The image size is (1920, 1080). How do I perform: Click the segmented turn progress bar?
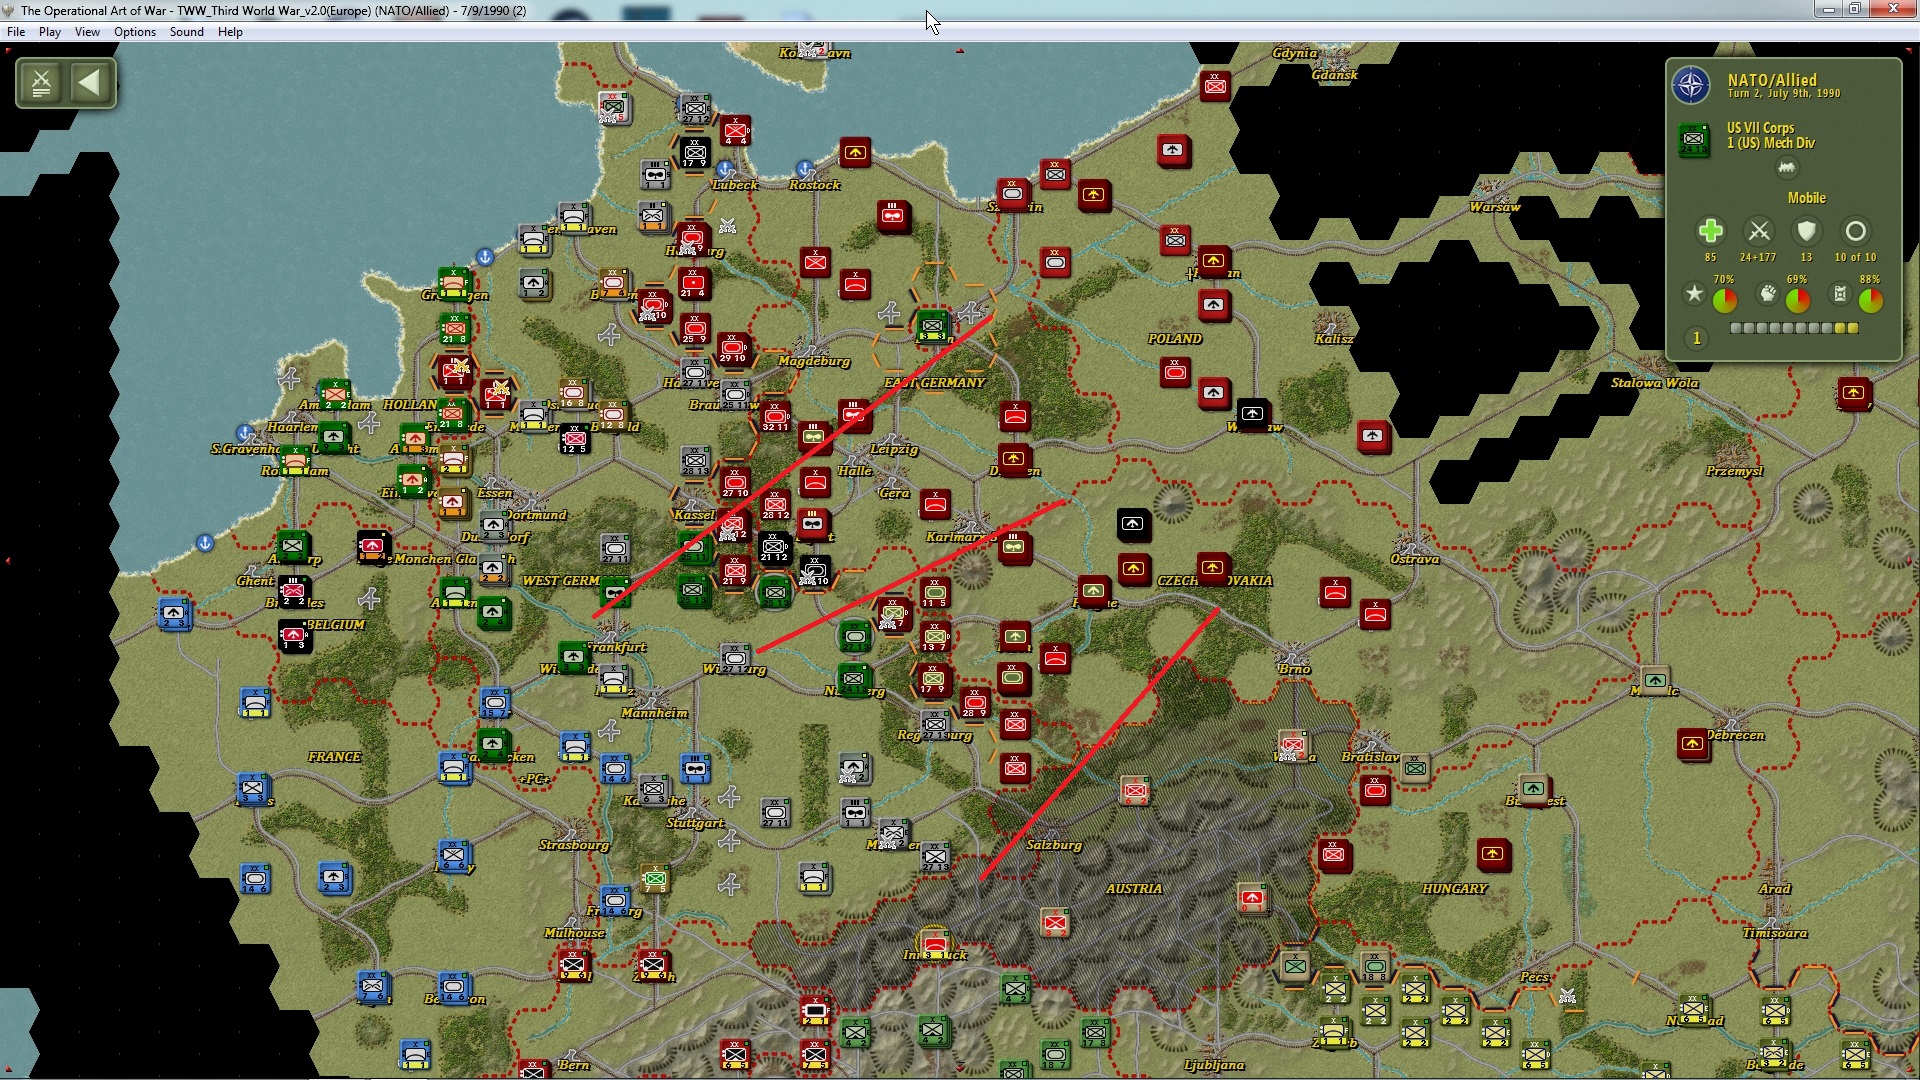(1794, 328)
